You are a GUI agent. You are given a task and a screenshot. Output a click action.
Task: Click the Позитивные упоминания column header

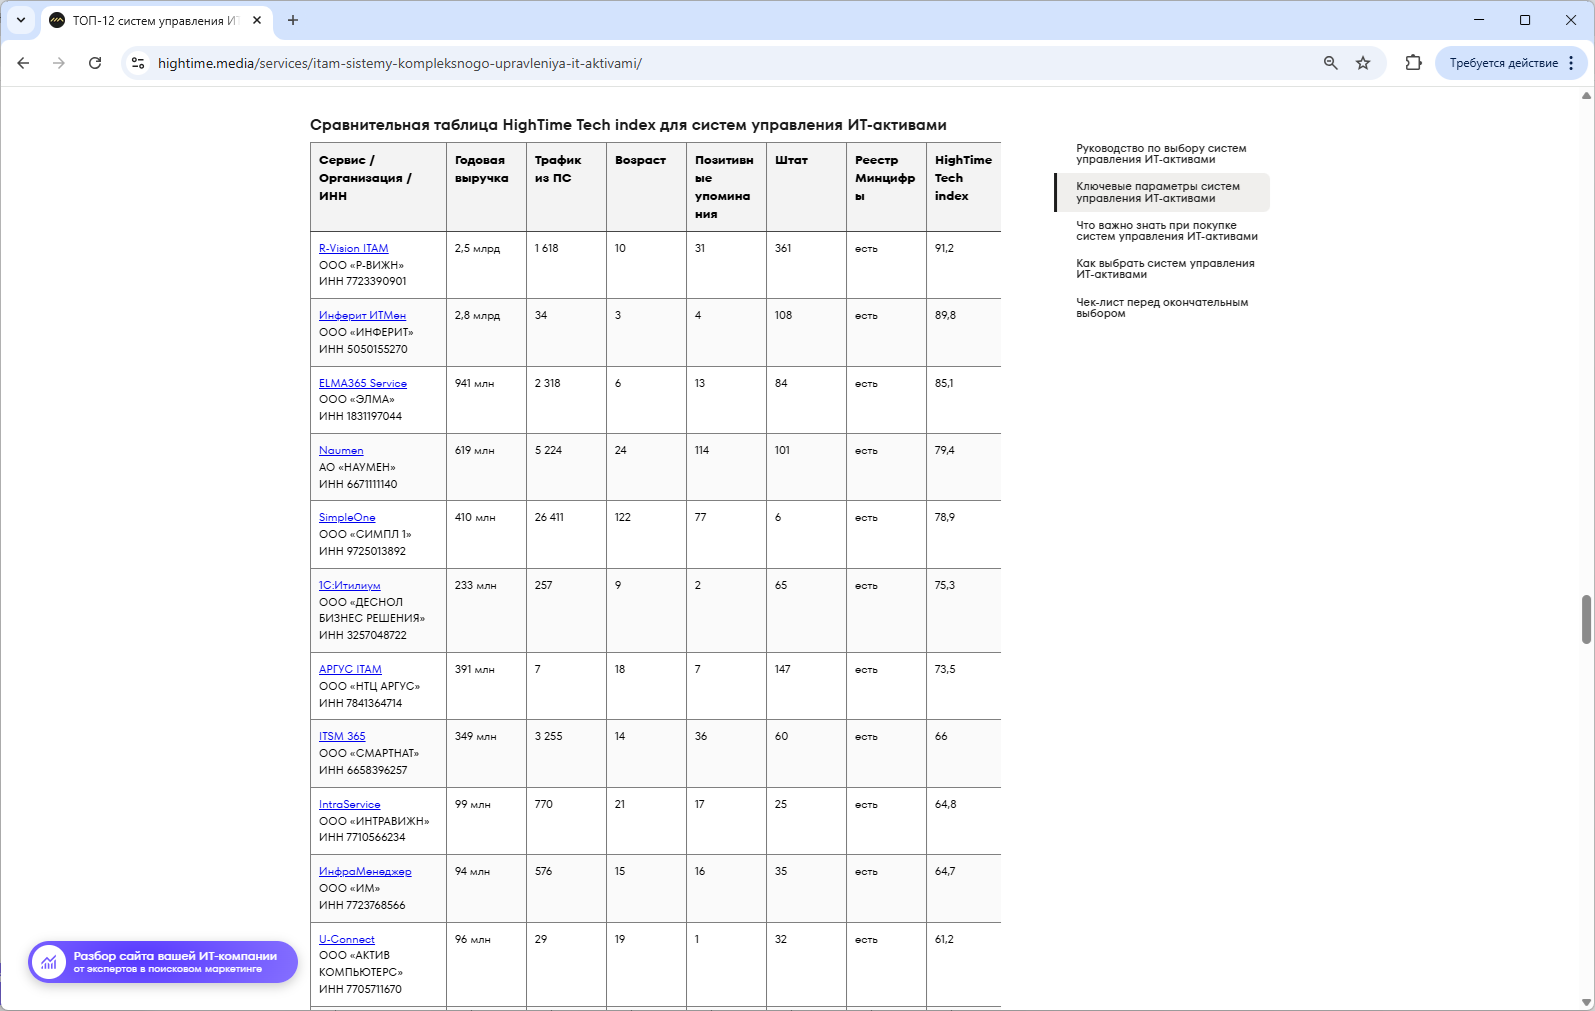pos(724,187)
